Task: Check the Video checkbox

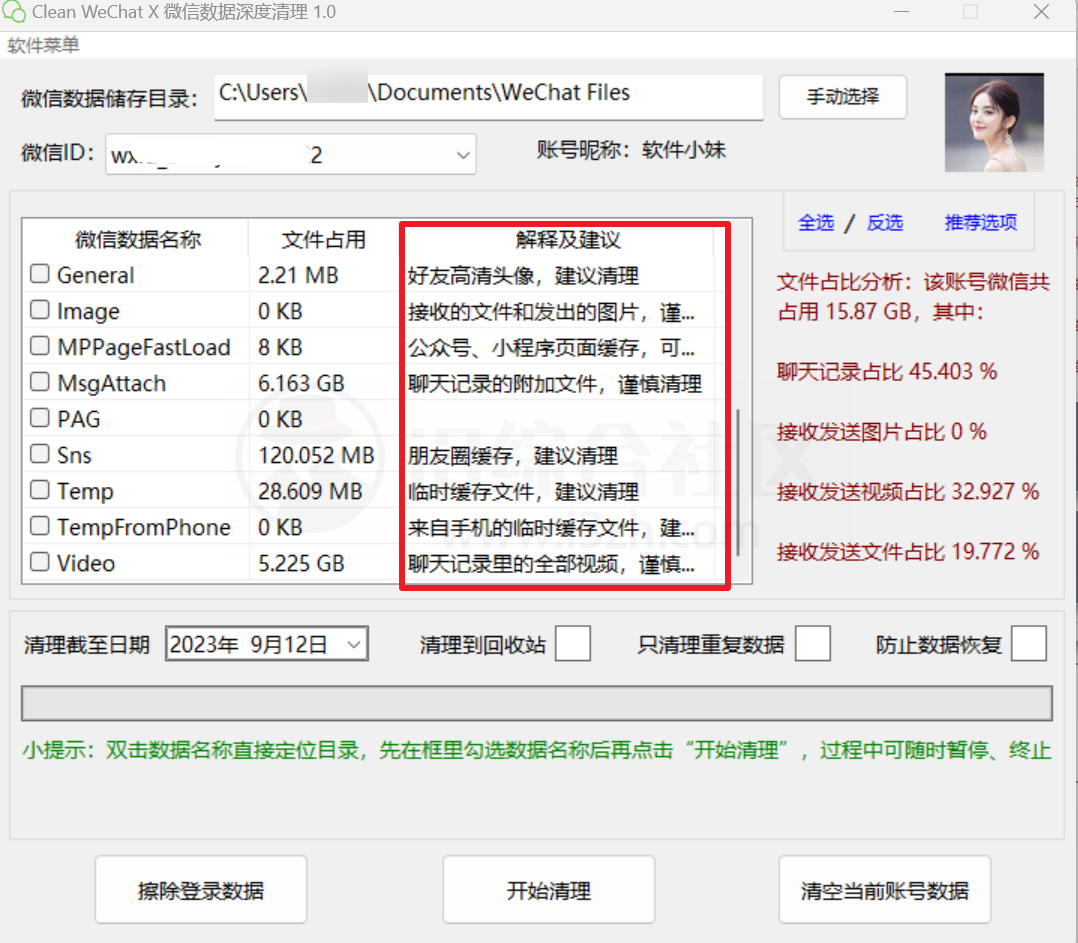Action: [40, 562]
